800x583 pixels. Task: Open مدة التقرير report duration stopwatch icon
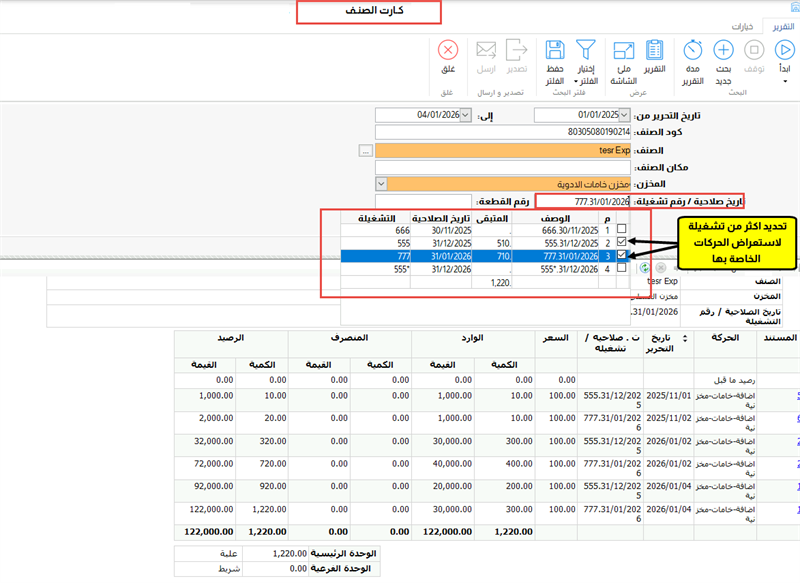point(692,49)
